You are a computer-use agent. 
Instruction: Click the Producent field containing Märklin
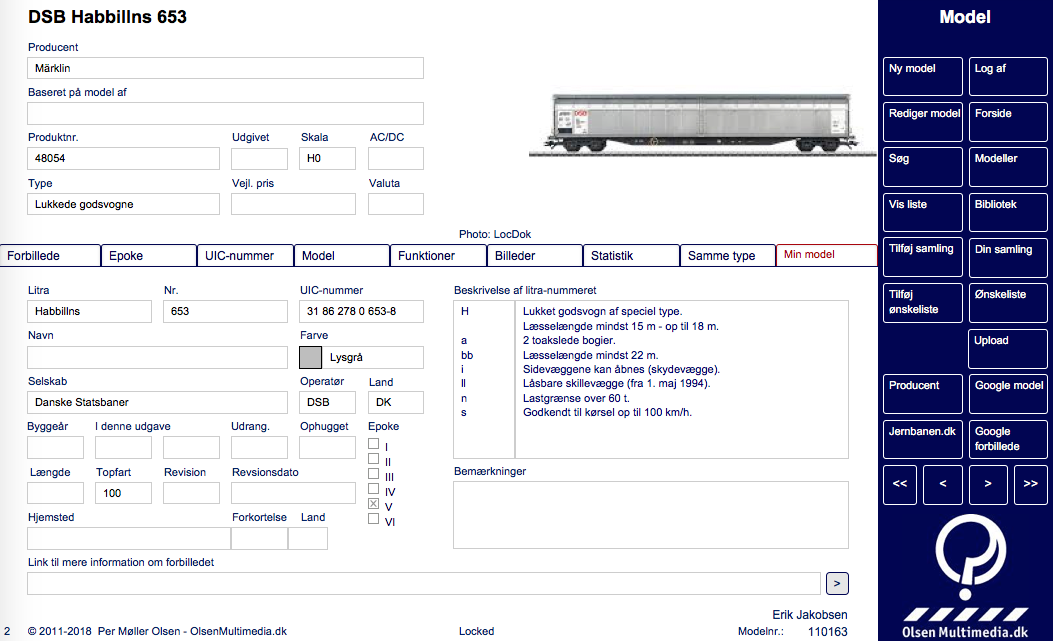226,68
